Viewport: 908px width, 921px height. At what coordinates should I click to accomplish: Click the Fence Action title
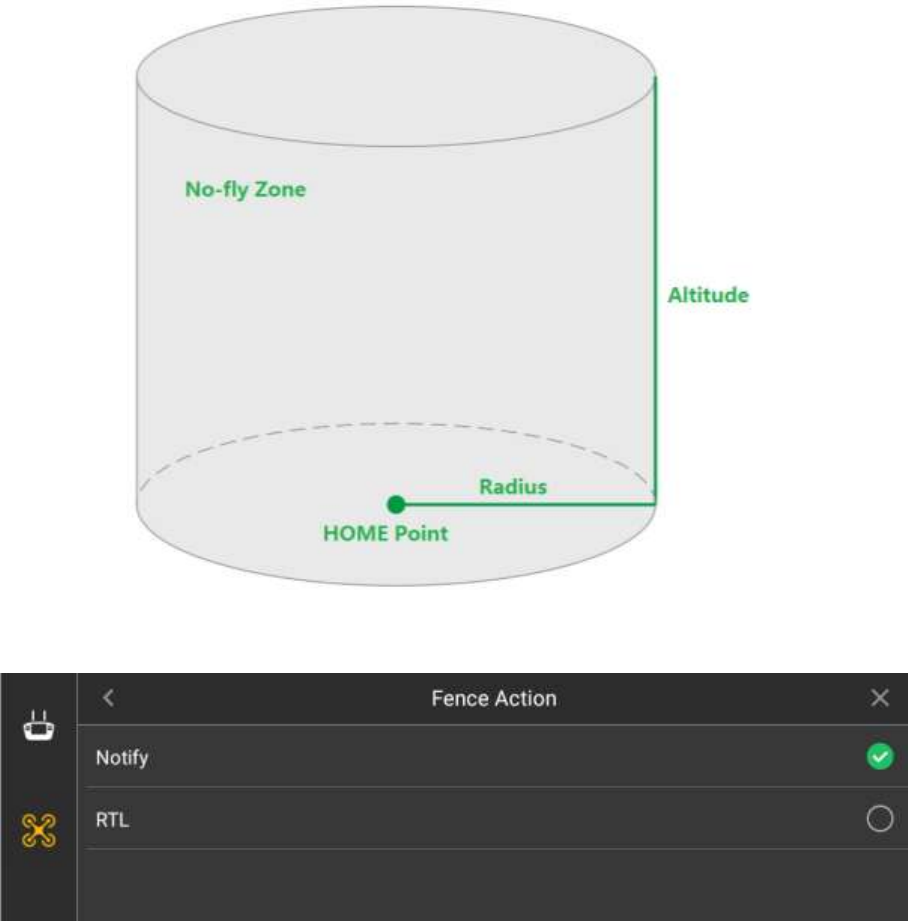click(493, 698)
